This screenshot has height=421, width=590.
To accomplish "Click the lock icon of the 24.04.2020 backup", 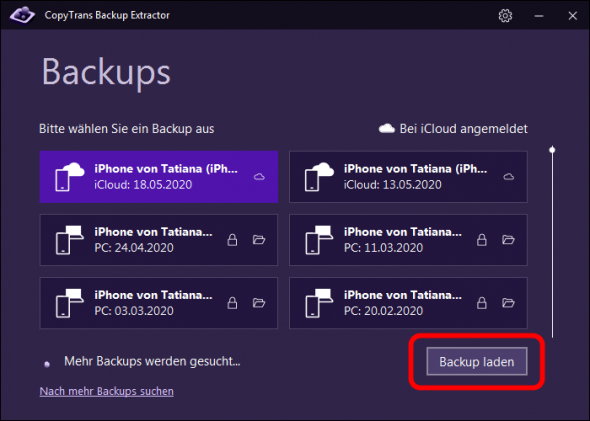I will point(232,240).
